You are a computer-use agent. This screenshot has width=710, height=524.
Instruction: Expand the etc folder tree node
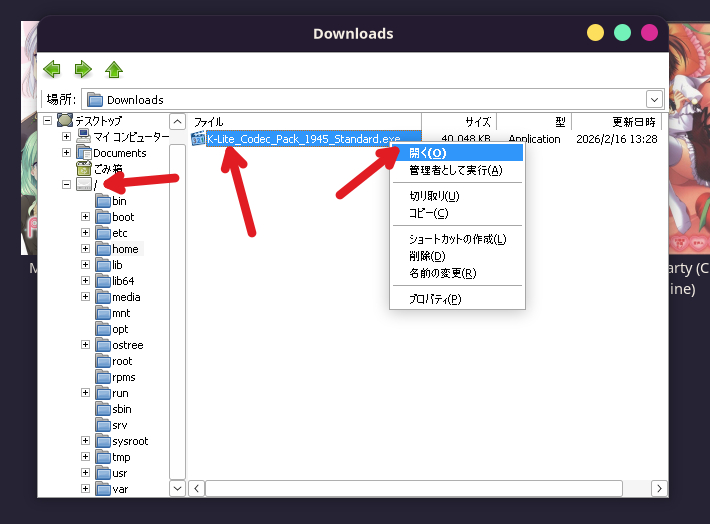(86, 233)
